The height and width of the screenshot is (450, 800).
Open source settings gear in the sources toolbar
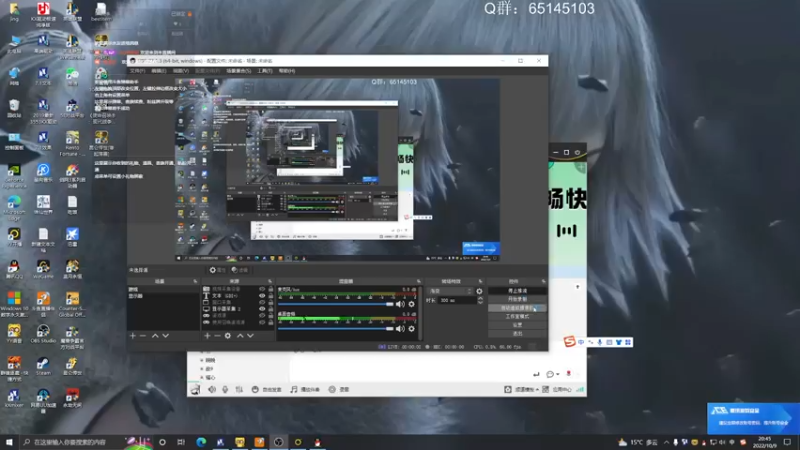228,336
